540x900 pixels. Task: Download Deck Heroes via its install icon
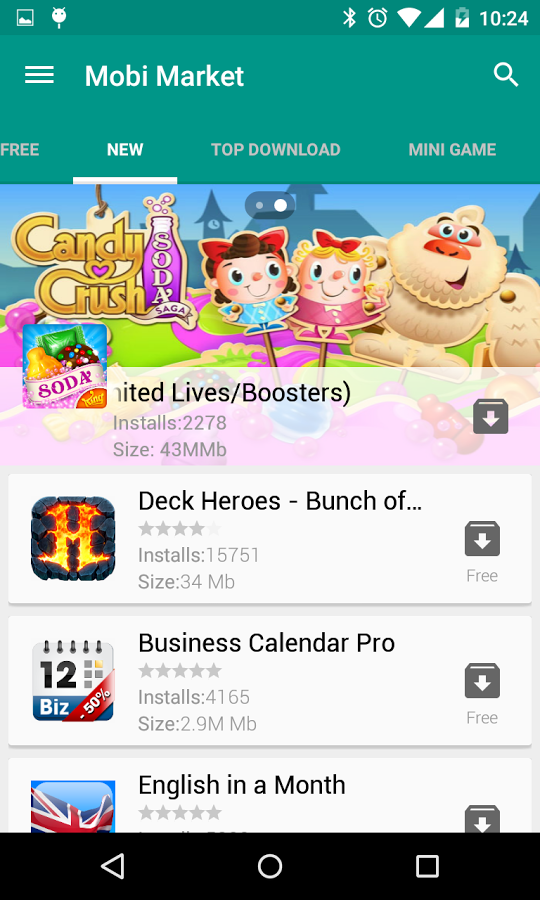tap(482, 538)
